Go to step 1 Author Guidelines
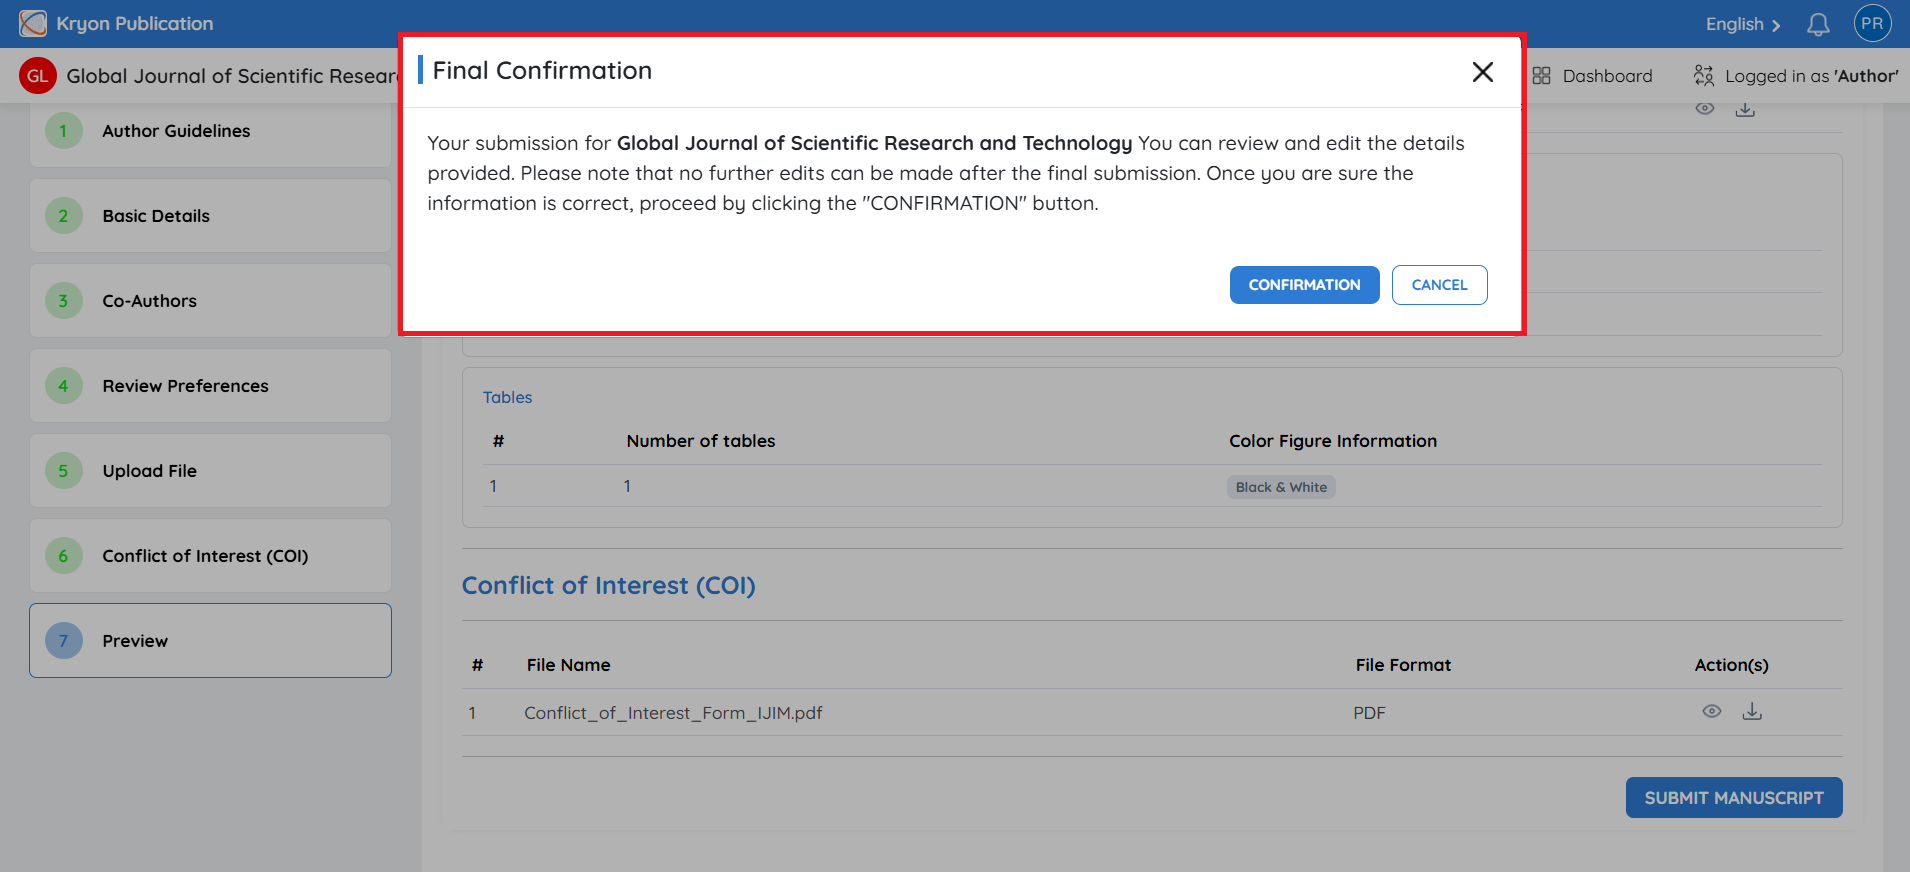This screenshot has height=872, width=1910. tap(210, 131)
